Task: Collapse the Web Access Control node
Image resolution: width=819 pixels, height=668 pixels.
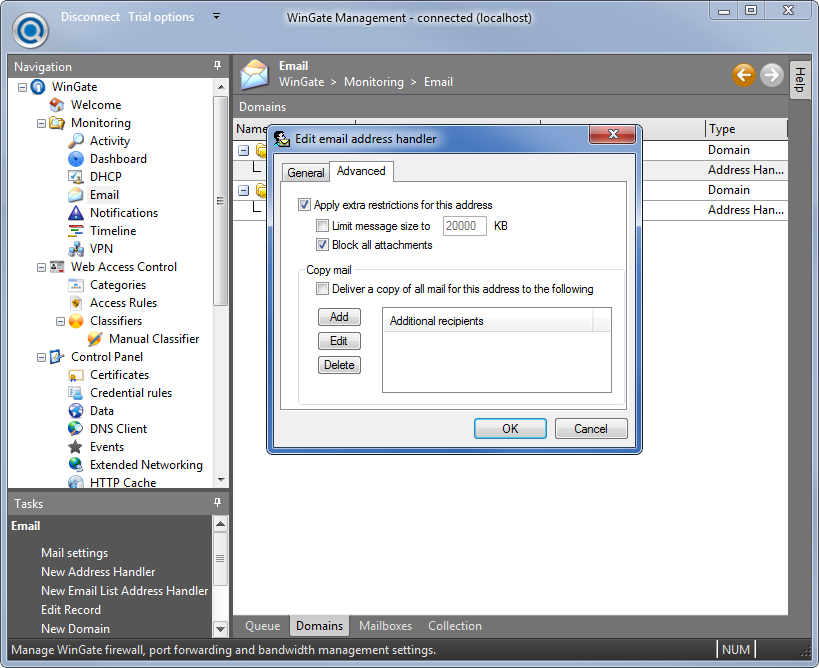Action: tap(41, 267)
